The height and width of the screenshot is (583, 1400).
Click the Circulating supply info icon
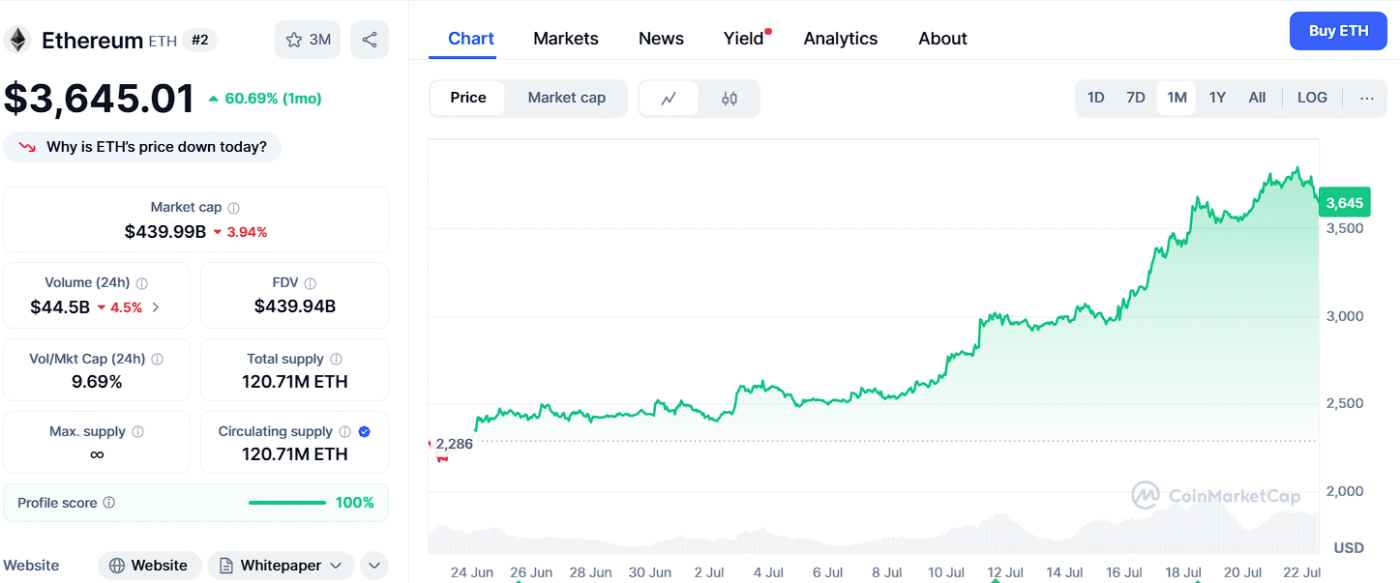click(344, 432)
